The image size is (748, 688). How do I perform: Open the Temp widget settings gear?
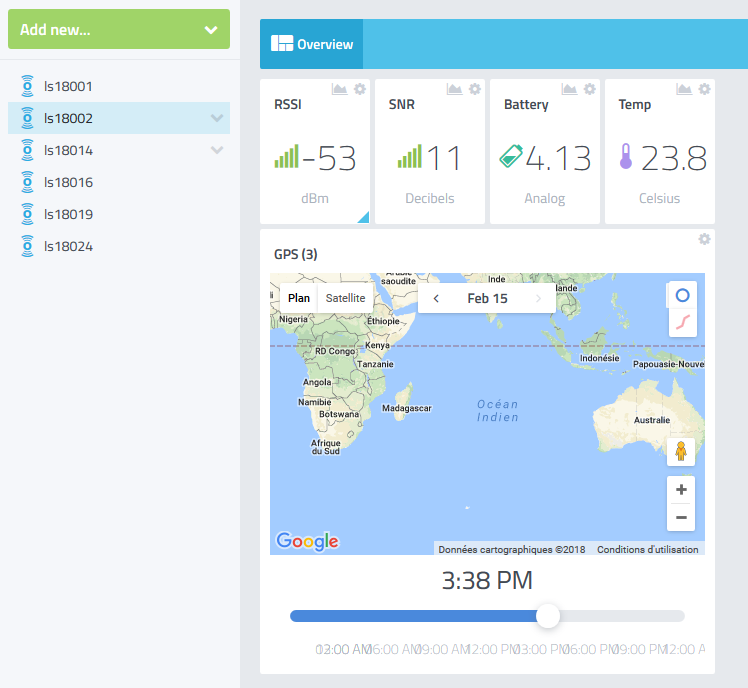(704, 89)
